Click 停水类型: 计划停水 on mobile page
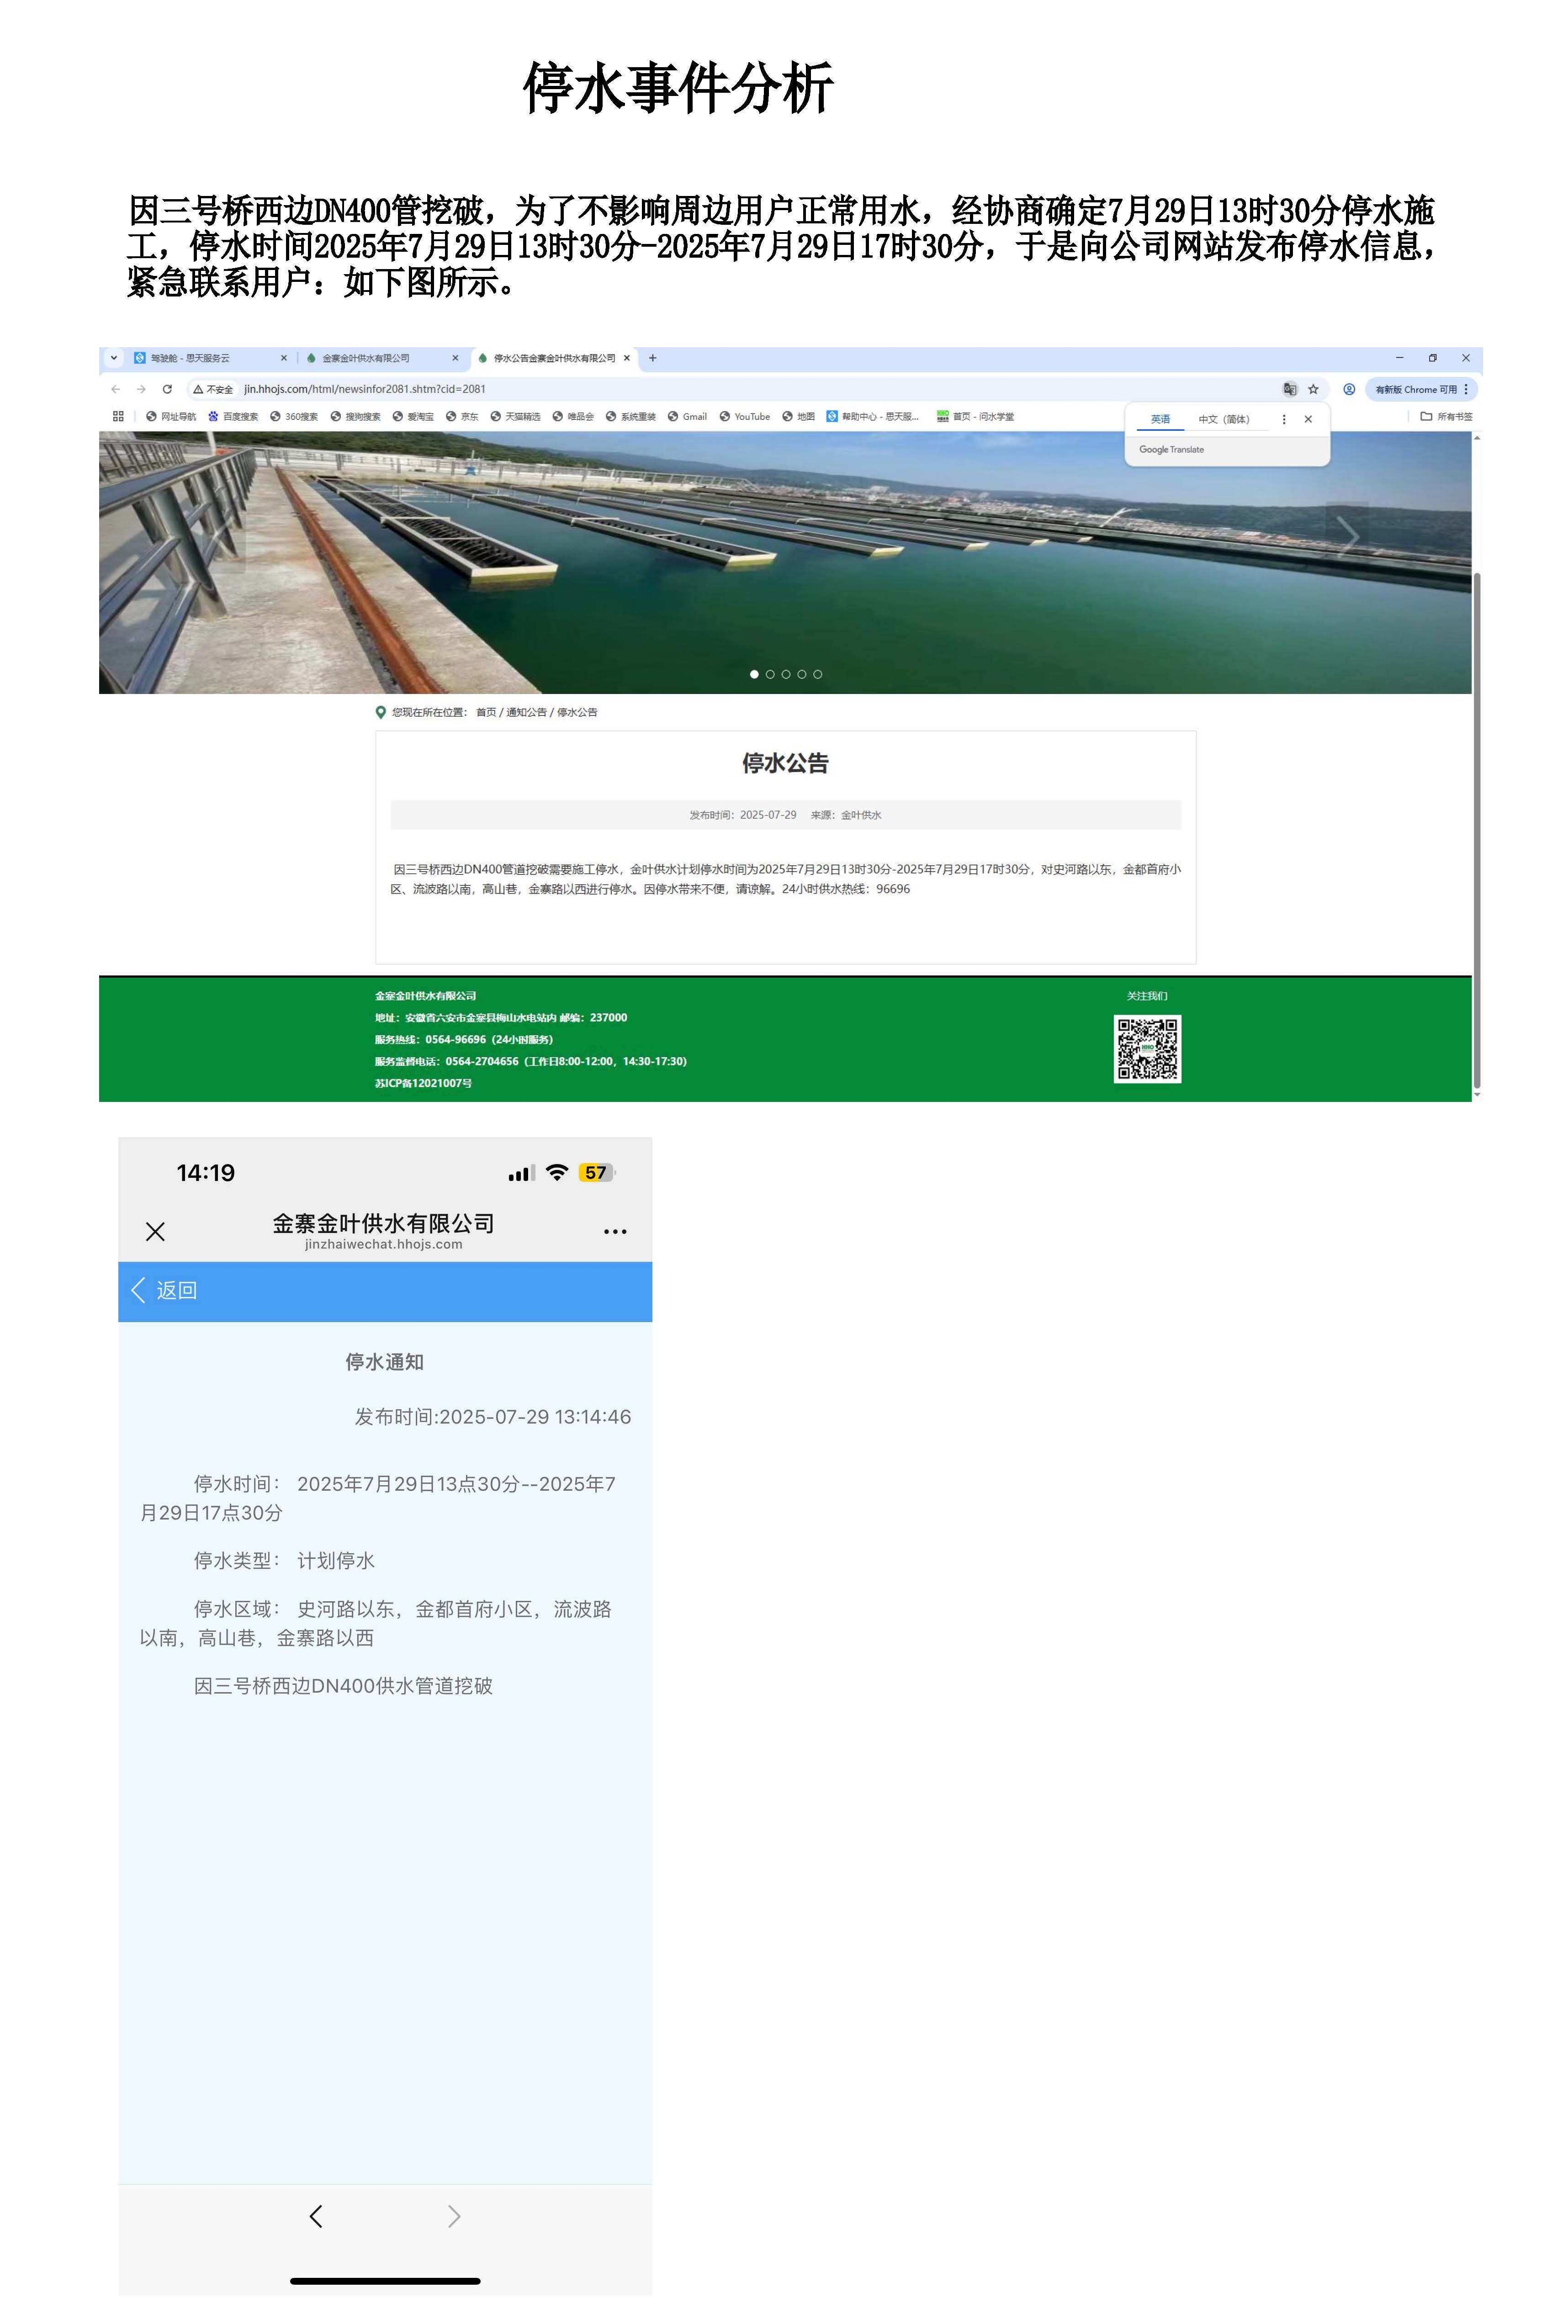 tap(284, 1560)
